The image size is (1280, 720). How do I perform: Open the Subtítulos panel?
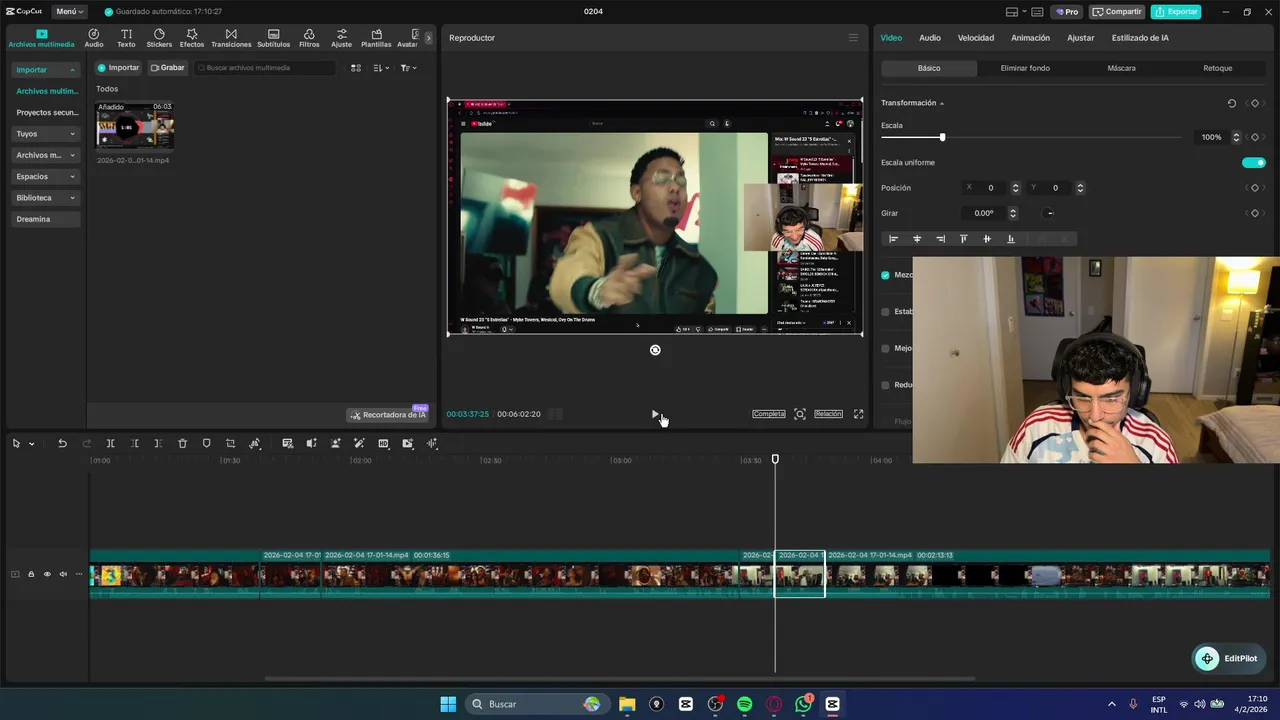(273, 38)
